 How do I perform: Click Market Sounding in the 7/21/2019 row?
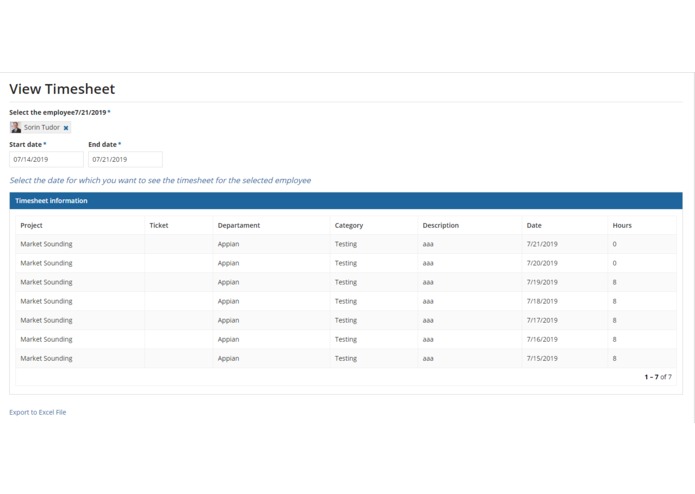[46, 244]
